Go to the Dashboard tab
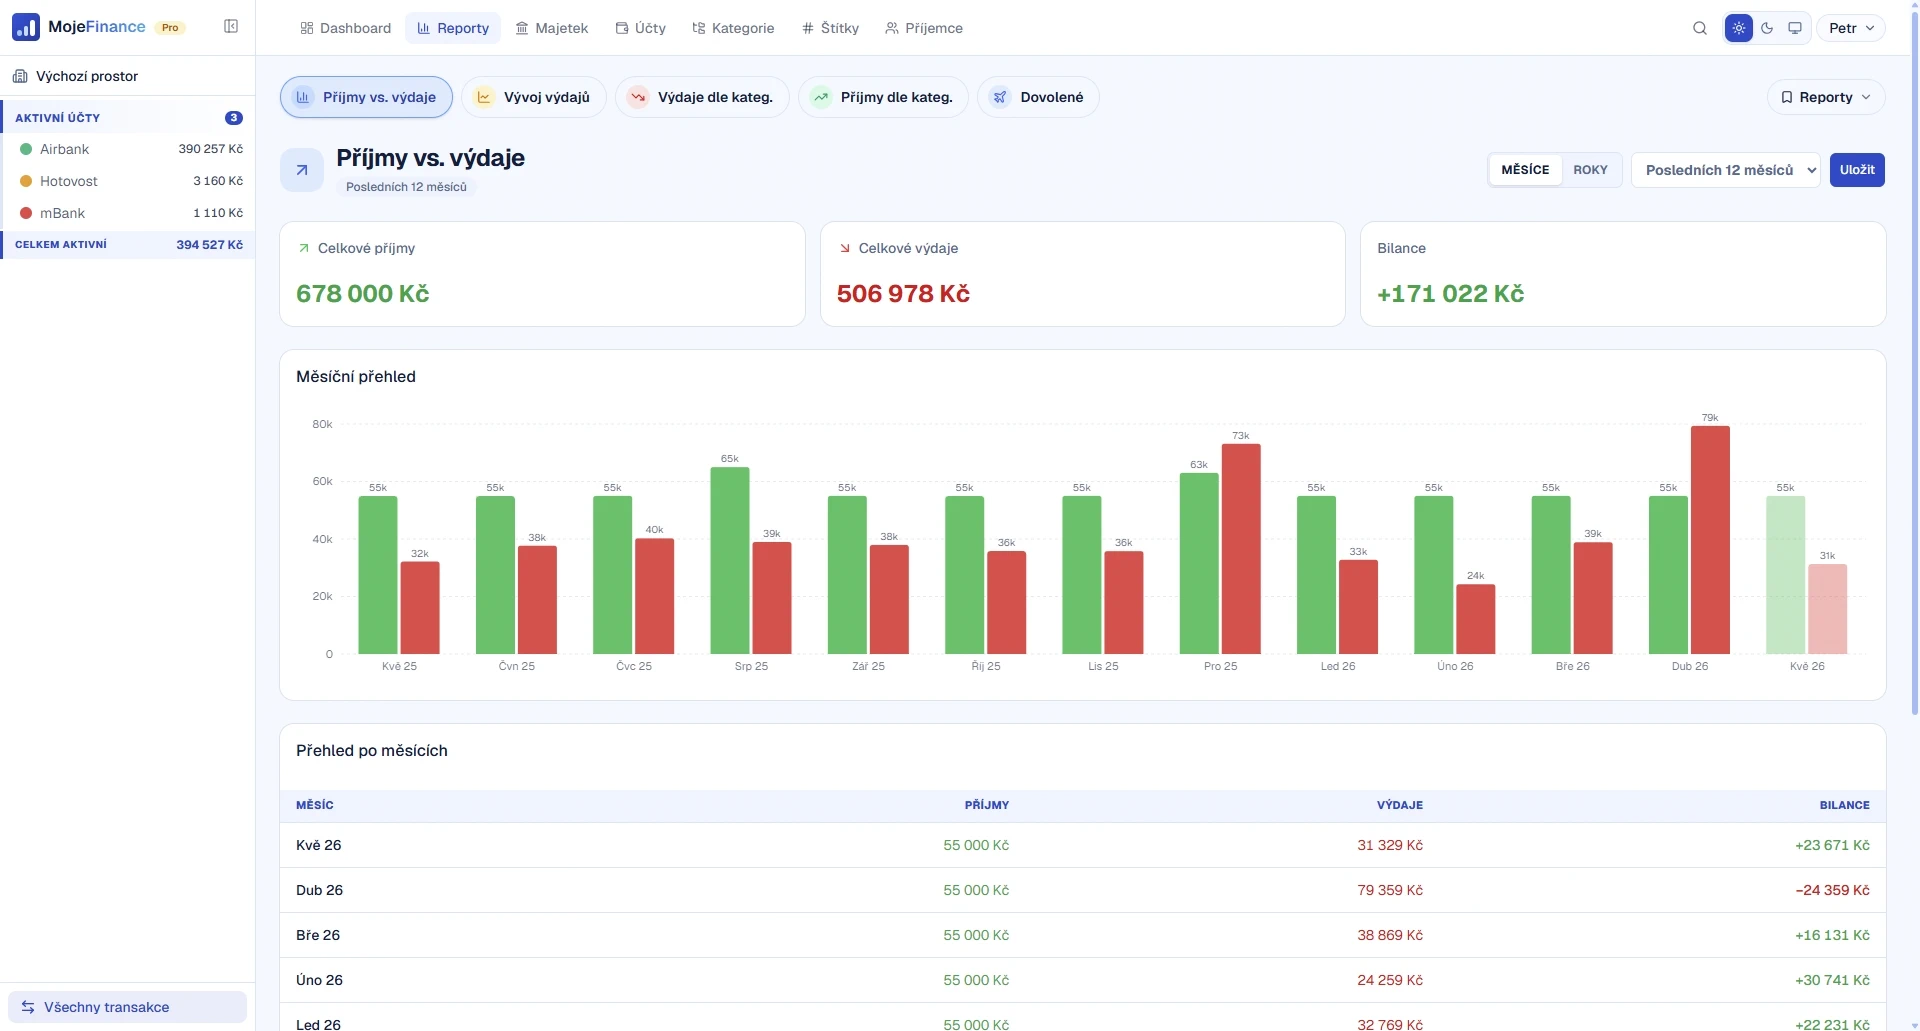The height and width of the screenshot is (1031, 1920). click(x=345, y=28)
